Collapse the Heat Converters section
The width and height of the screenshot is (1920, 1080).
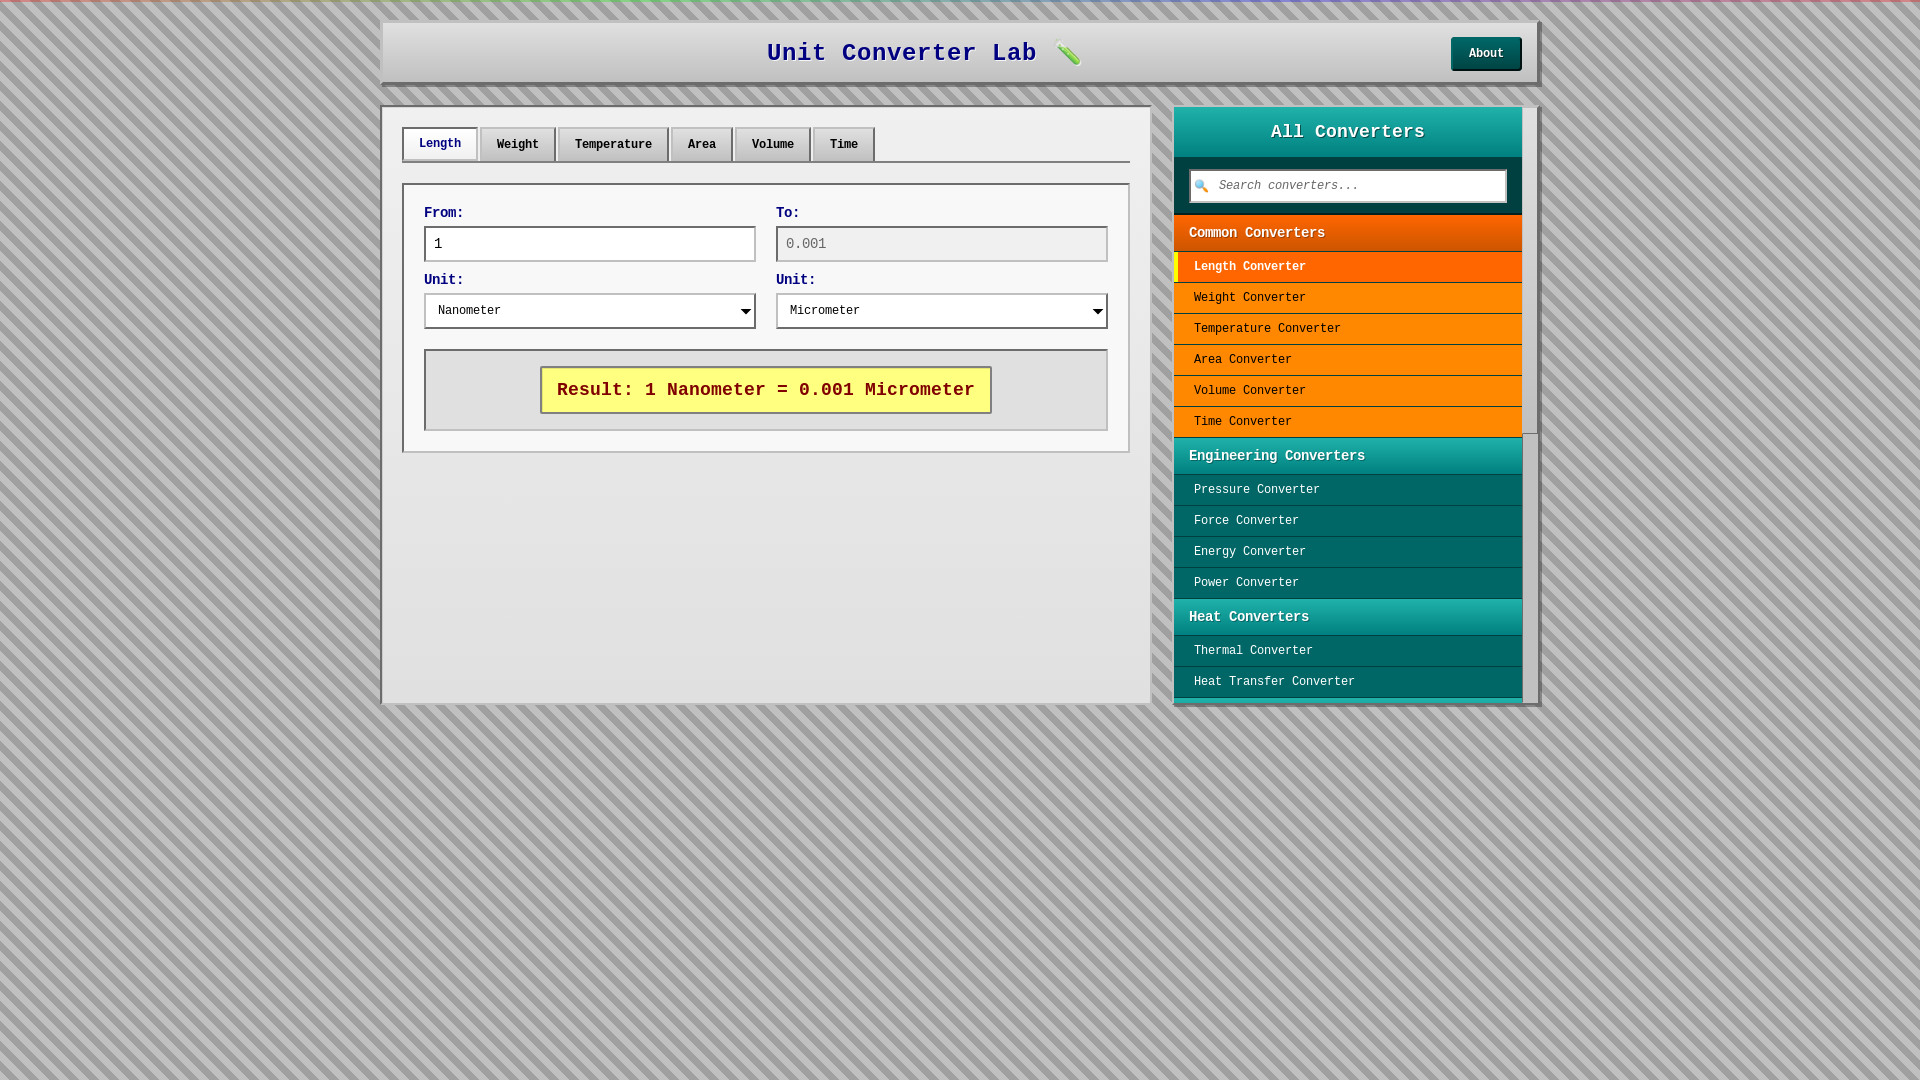[x=1348, y=617]
